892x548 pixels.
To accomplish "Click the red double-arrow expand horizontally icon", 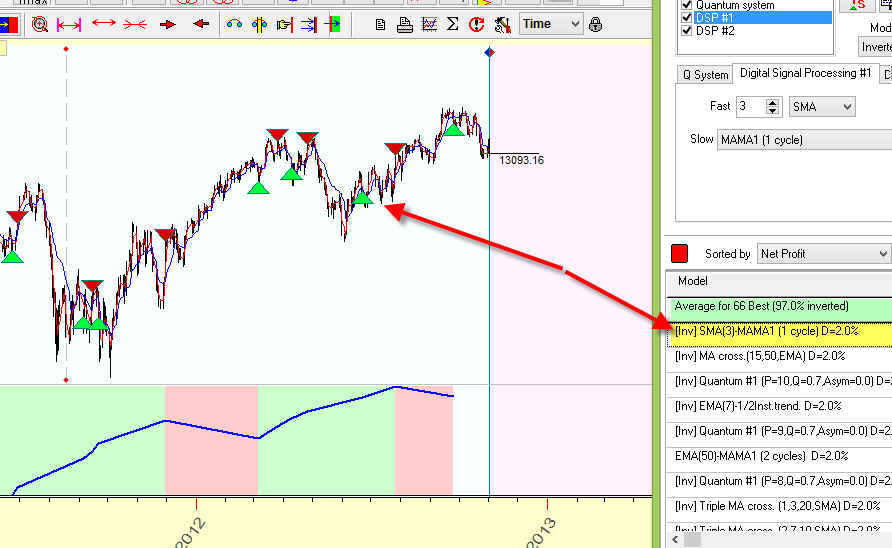I will pos(103,24).
